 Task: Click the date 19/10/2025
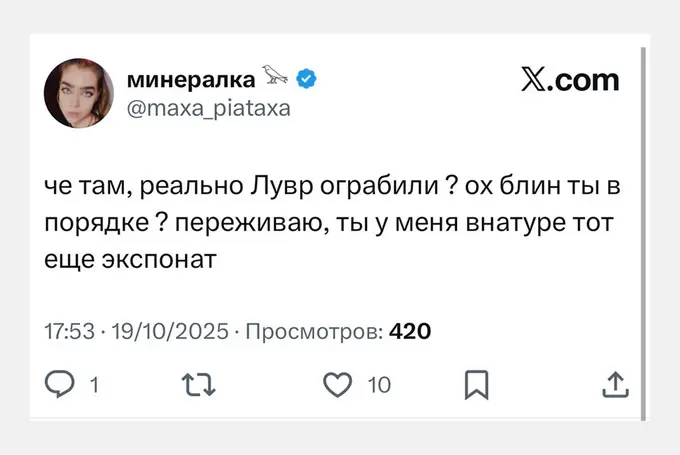165,331
